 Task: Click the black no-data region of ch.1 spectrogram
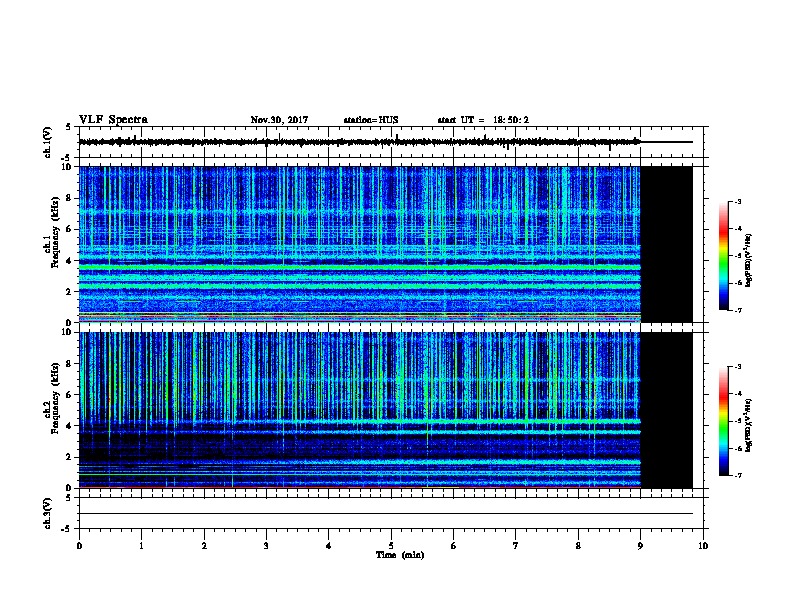tap(667, 244)
